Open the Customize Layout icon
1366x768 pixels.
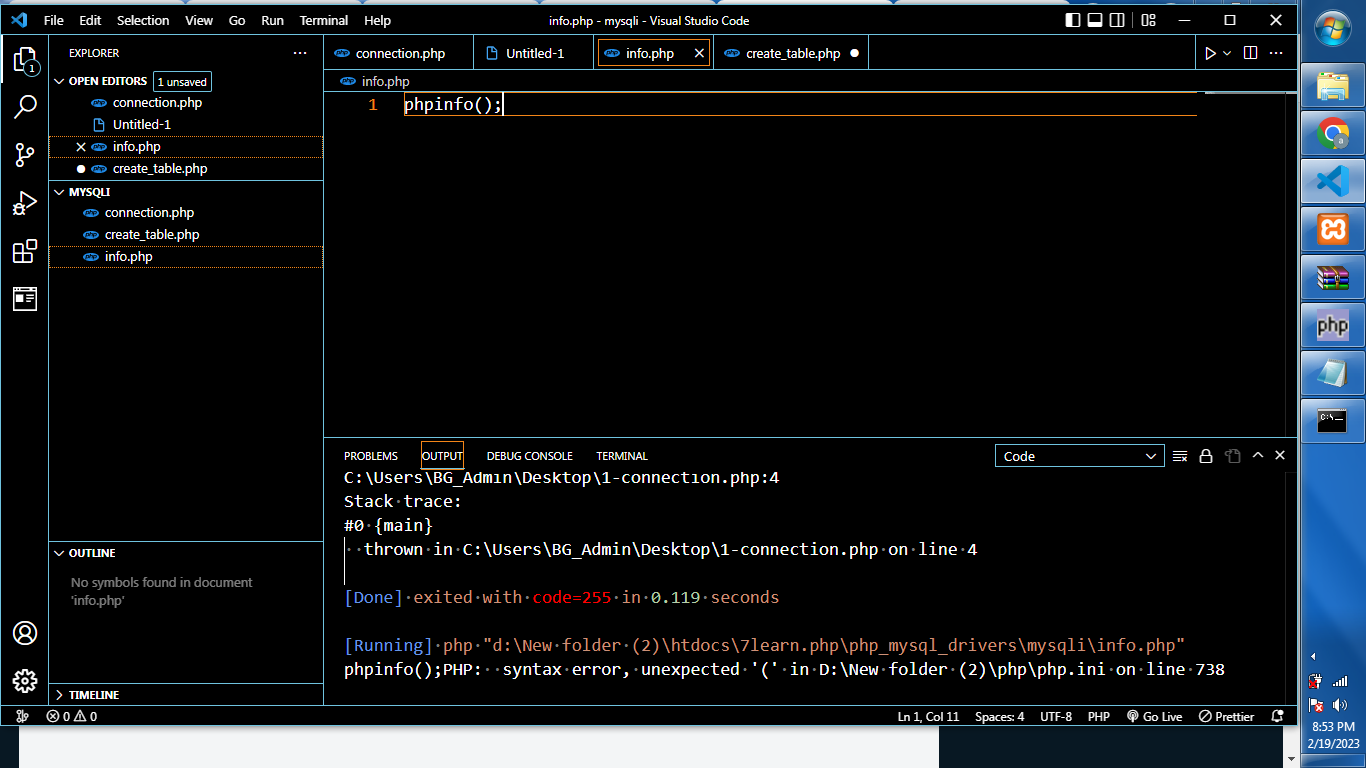(1149, 20)
